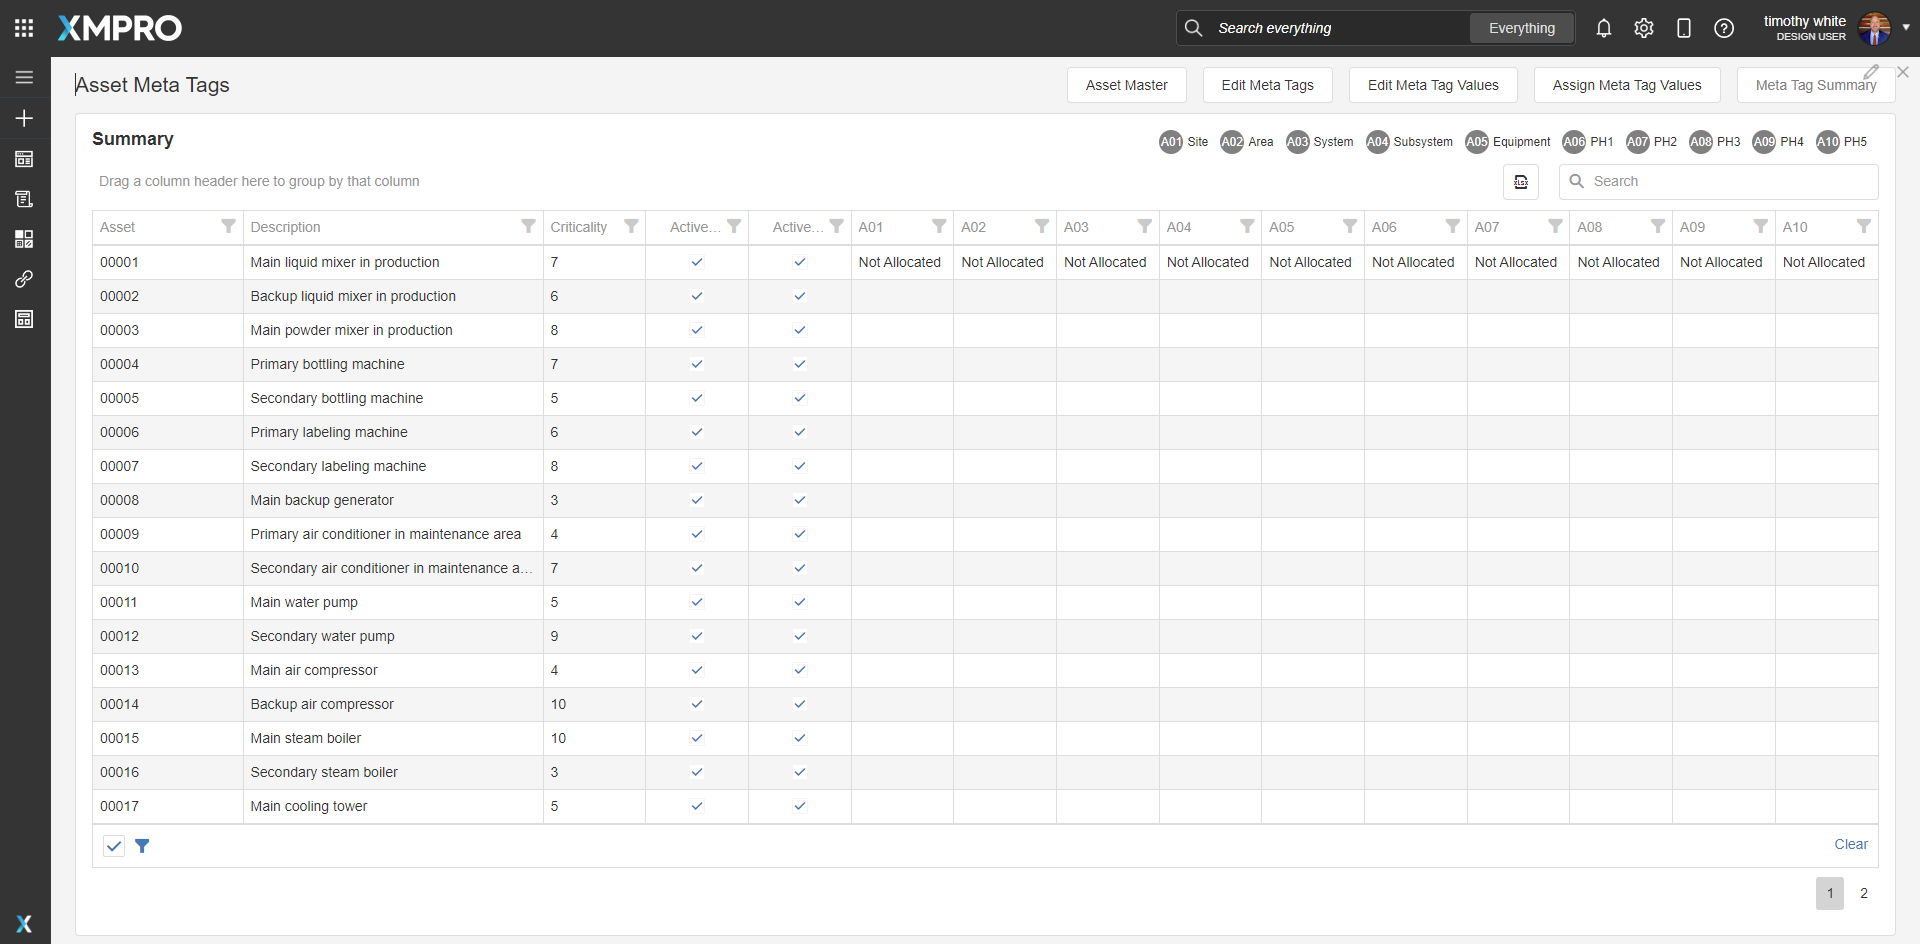Viewport: 1920px width, 944px height.
Task: Open filter dropdown on first Active column
Action: [734, 227]
